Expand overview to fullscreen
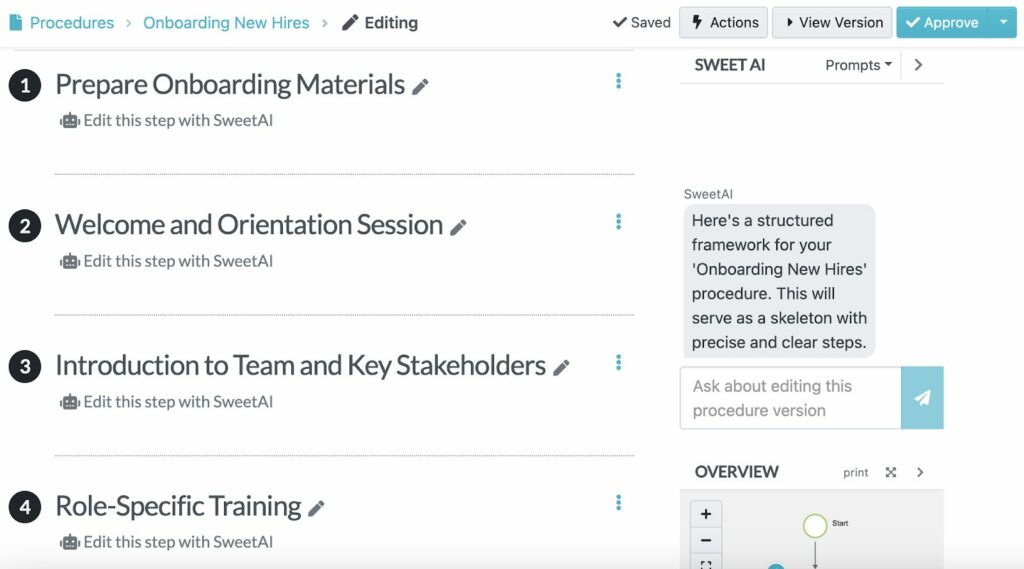1024x569 pixels. (x=891, y=472)
